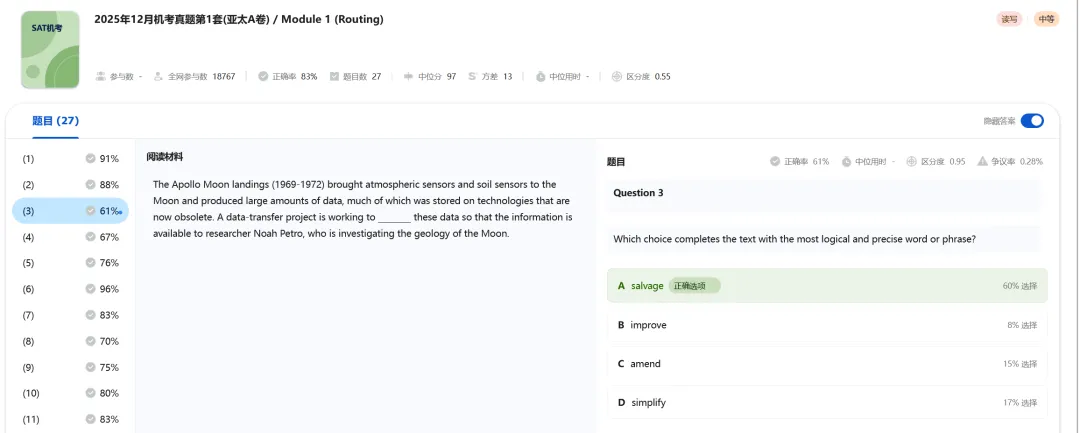This screenshot has height=433, width=1080.
Task: Open the 题目 (27) tab
Action: (55, 121)
